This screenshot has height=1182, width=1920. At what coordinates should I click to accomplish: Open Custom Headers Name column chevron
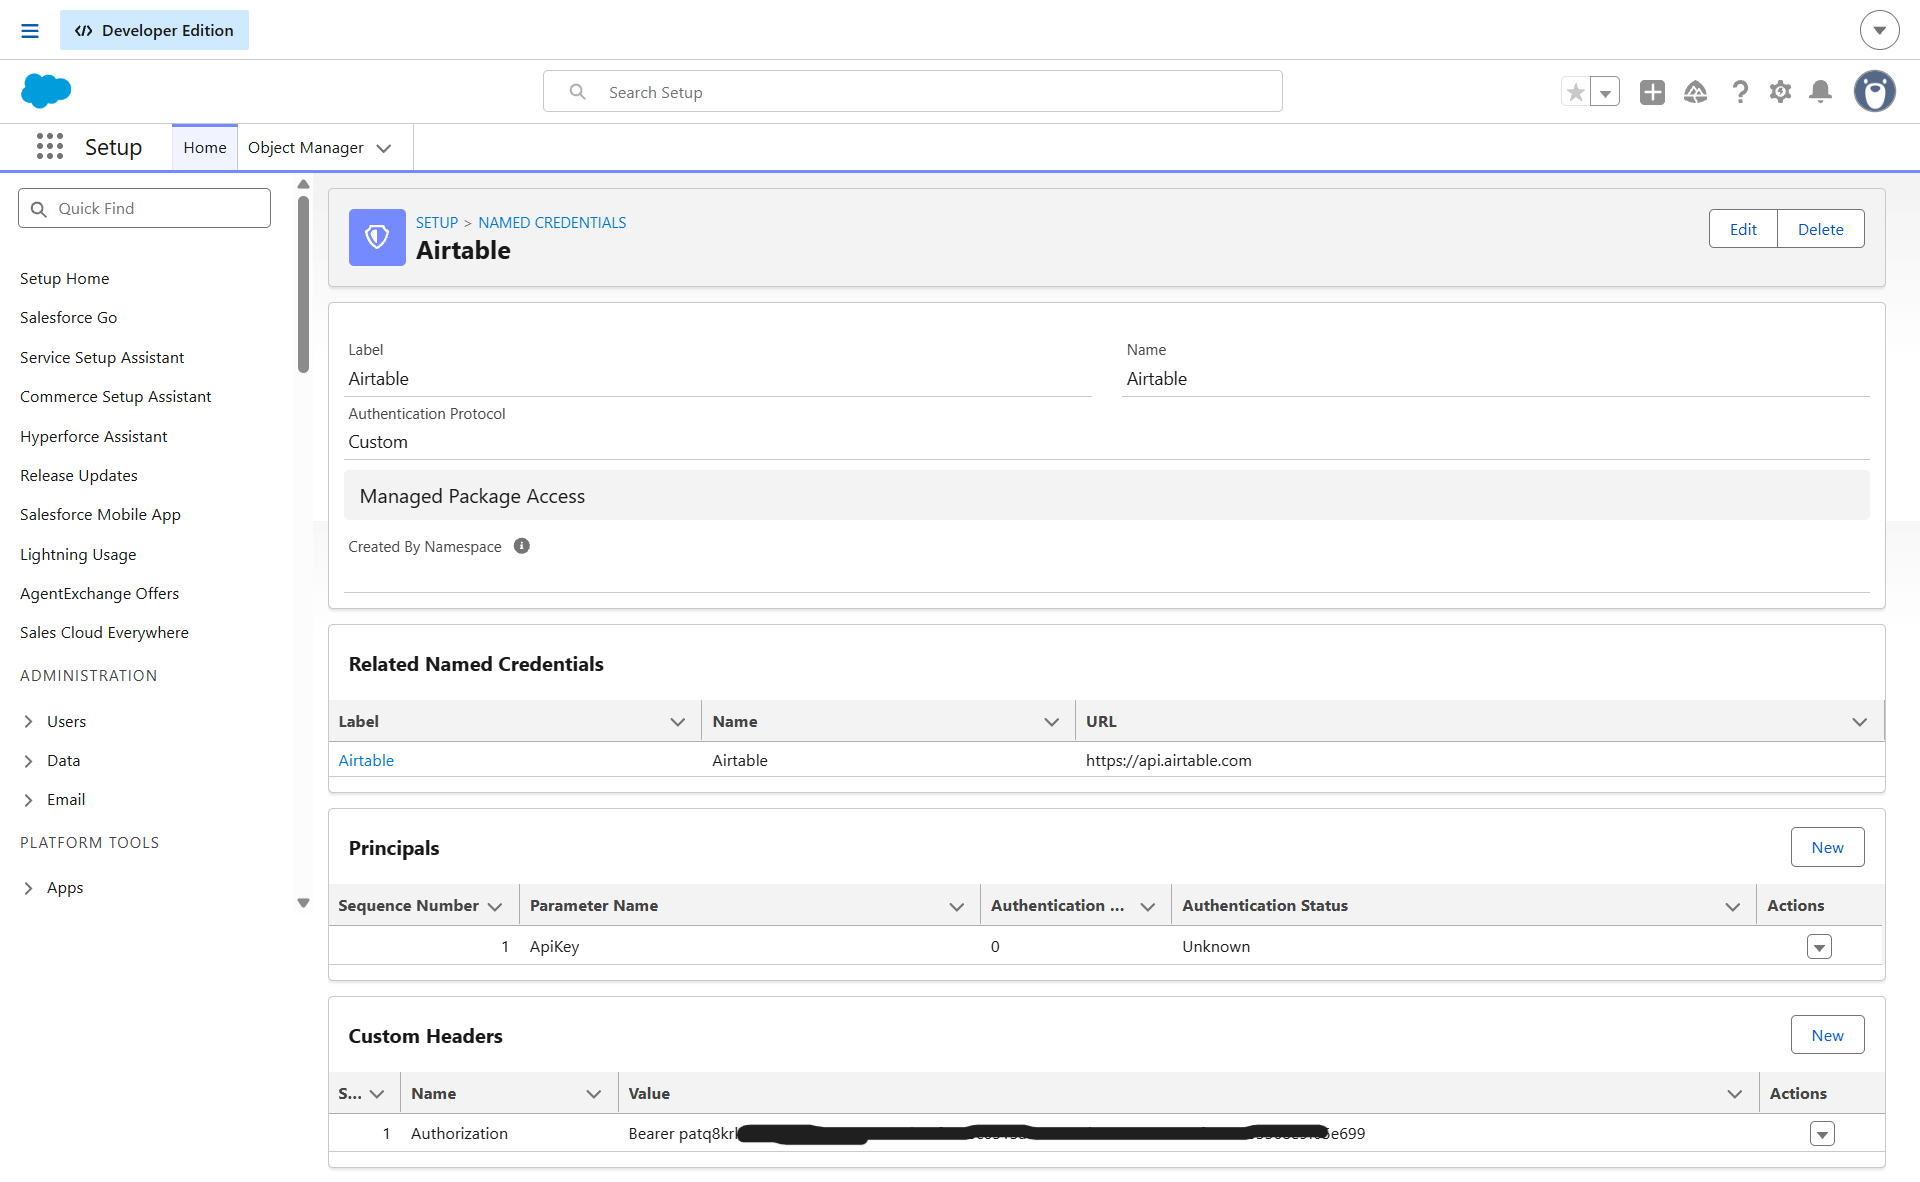point(594,1094)
